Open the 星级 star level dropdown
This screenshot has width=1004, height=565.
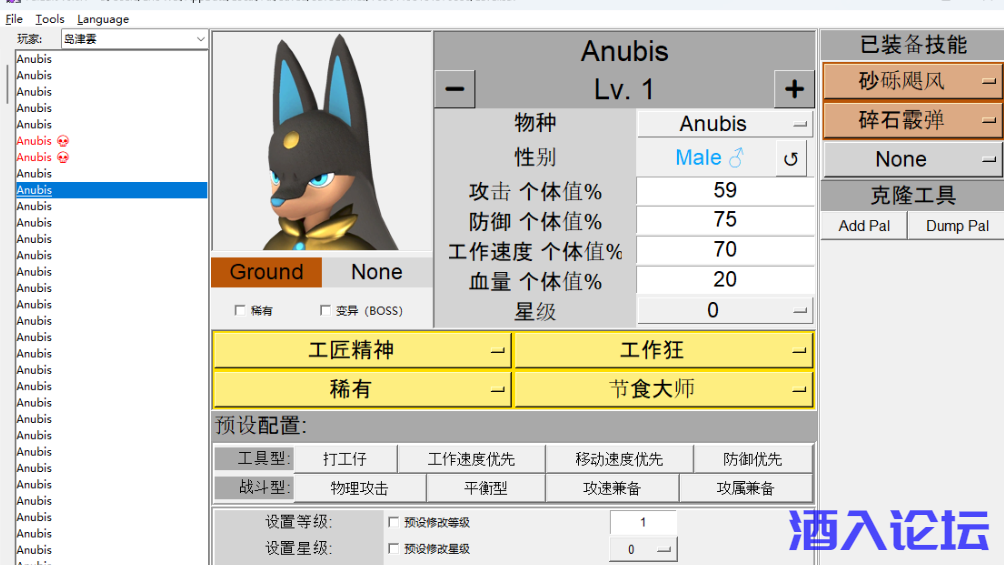point(725,311)
